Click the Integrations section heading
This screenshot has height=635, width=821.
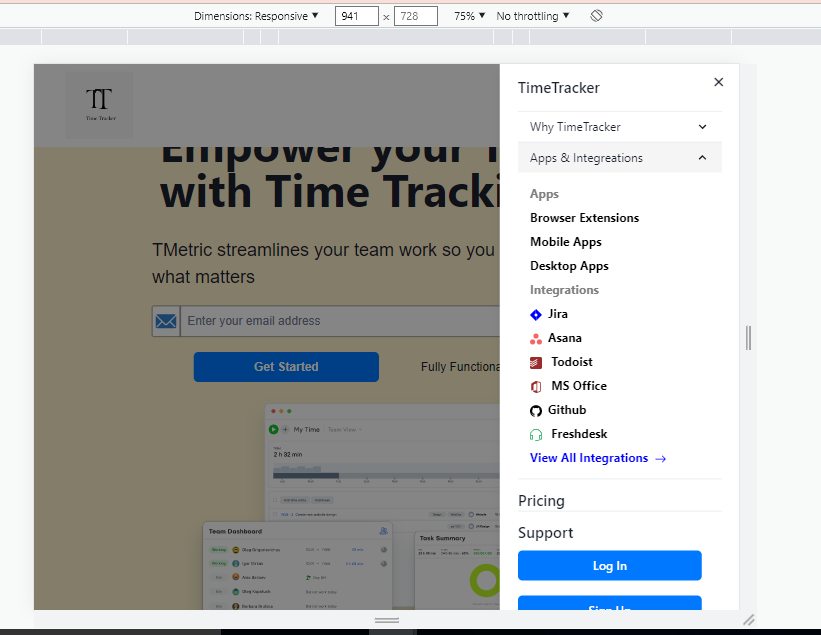(564, 290)
